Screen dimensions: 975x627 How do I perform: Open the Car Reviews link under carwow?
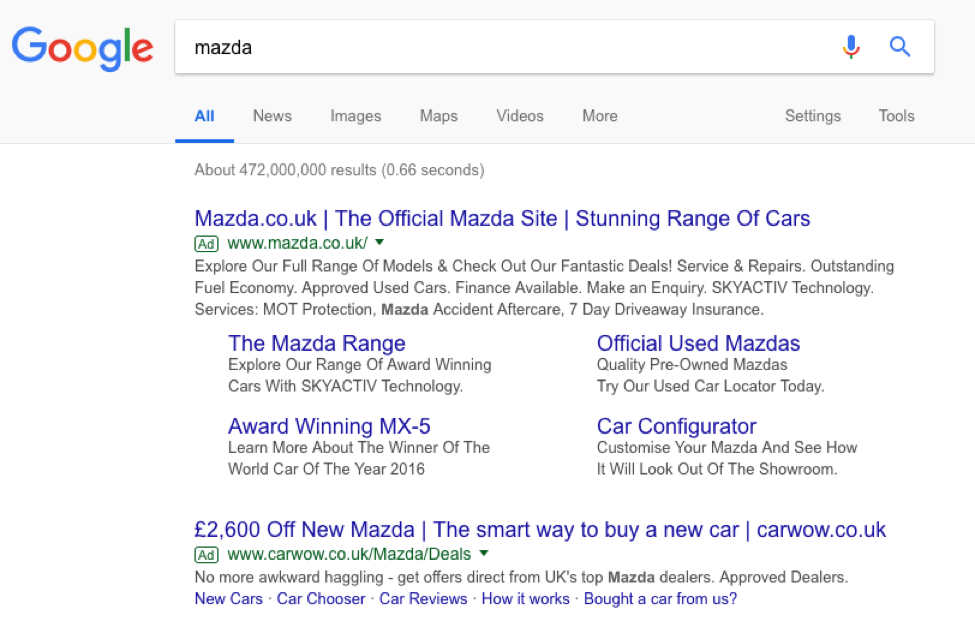pyautogui.click(x=423, y=598)
